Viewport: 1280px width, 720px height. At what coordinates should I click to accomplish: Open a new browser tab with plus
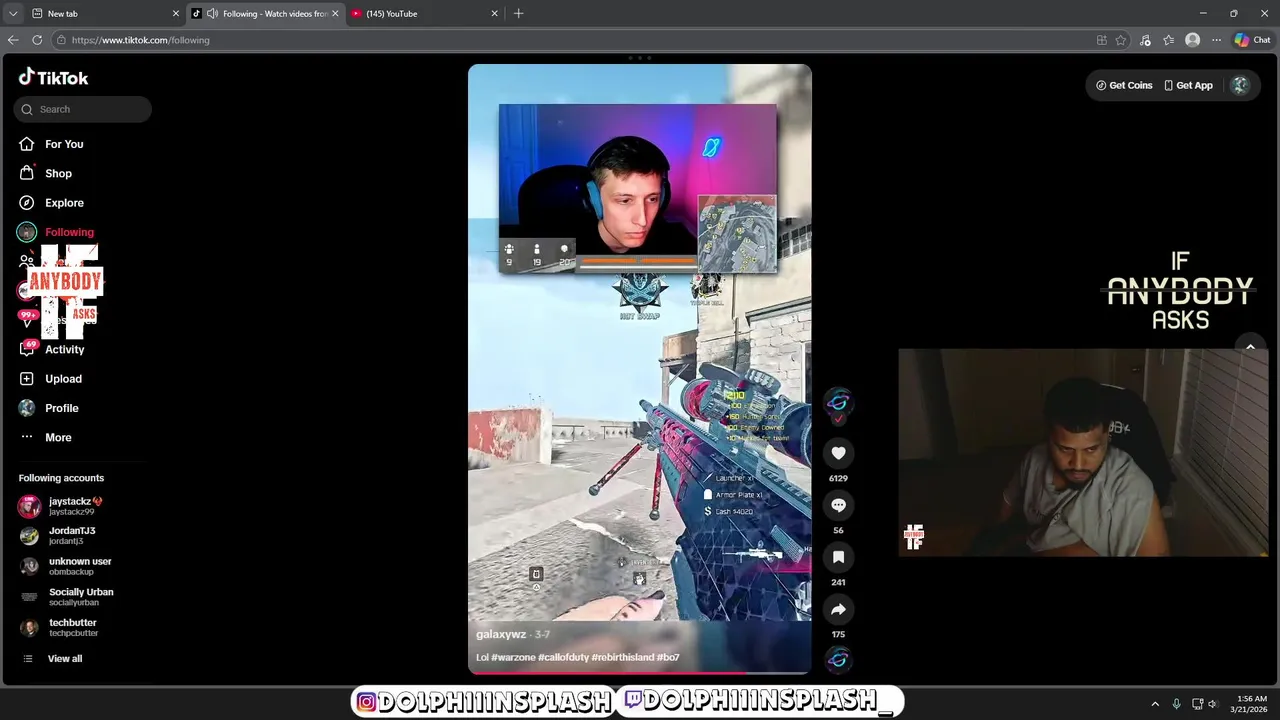[x=518, y=13]
